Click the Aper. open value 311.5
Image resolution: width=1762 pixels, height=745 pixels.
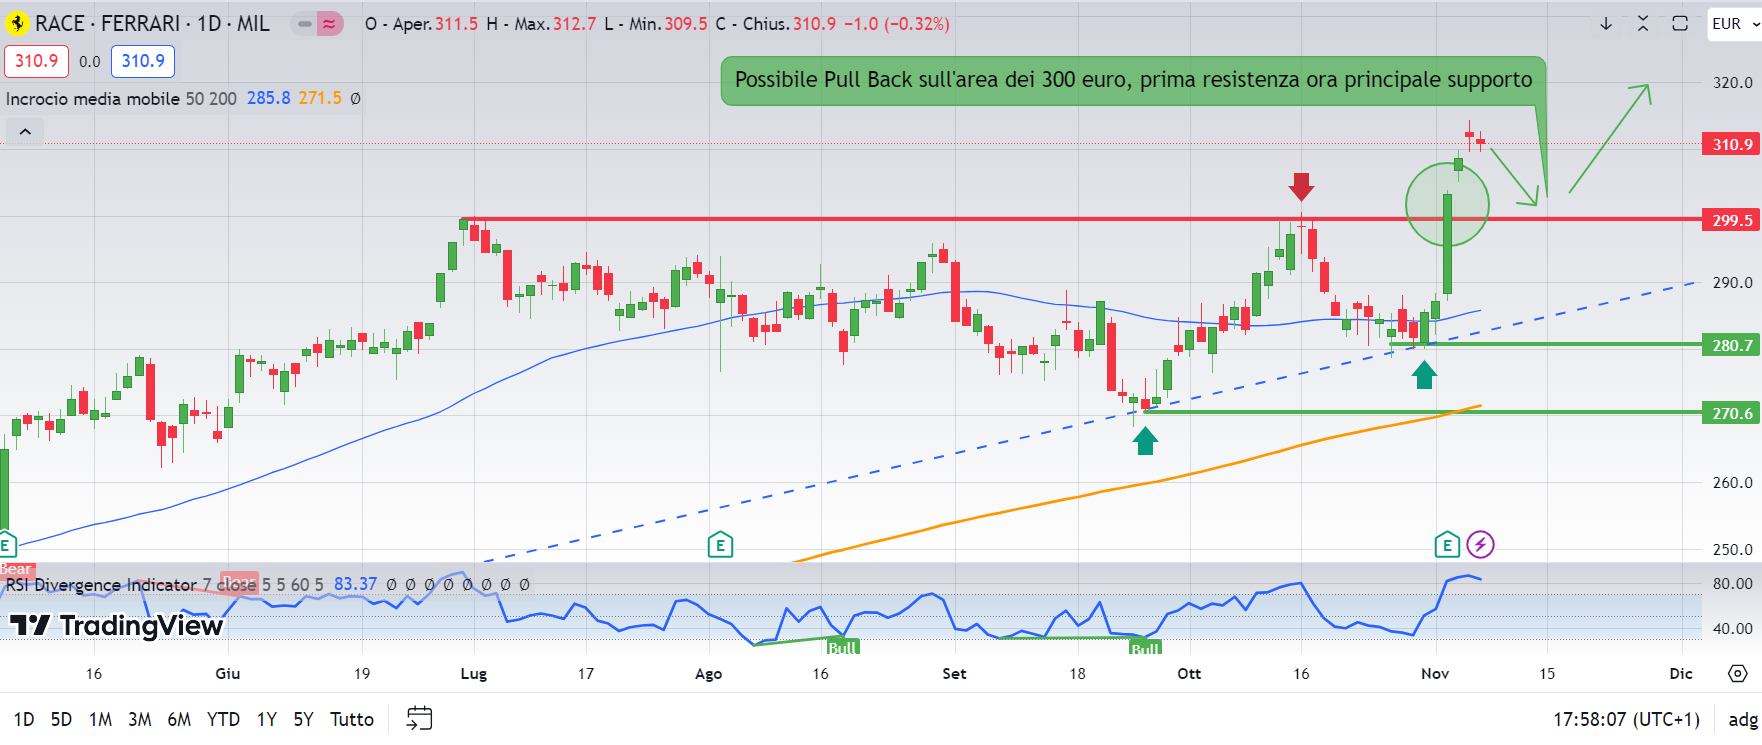(456, 23)
